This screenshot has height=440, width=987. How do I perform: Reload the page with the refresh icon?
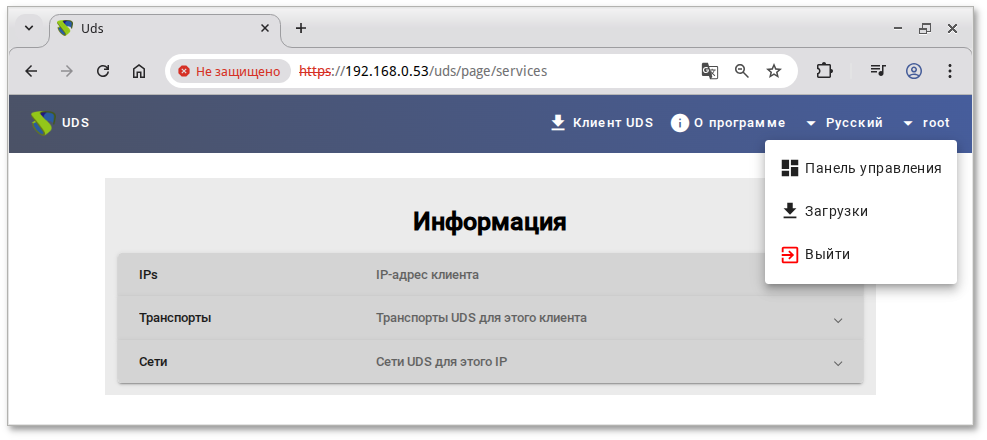coord(103,71)
